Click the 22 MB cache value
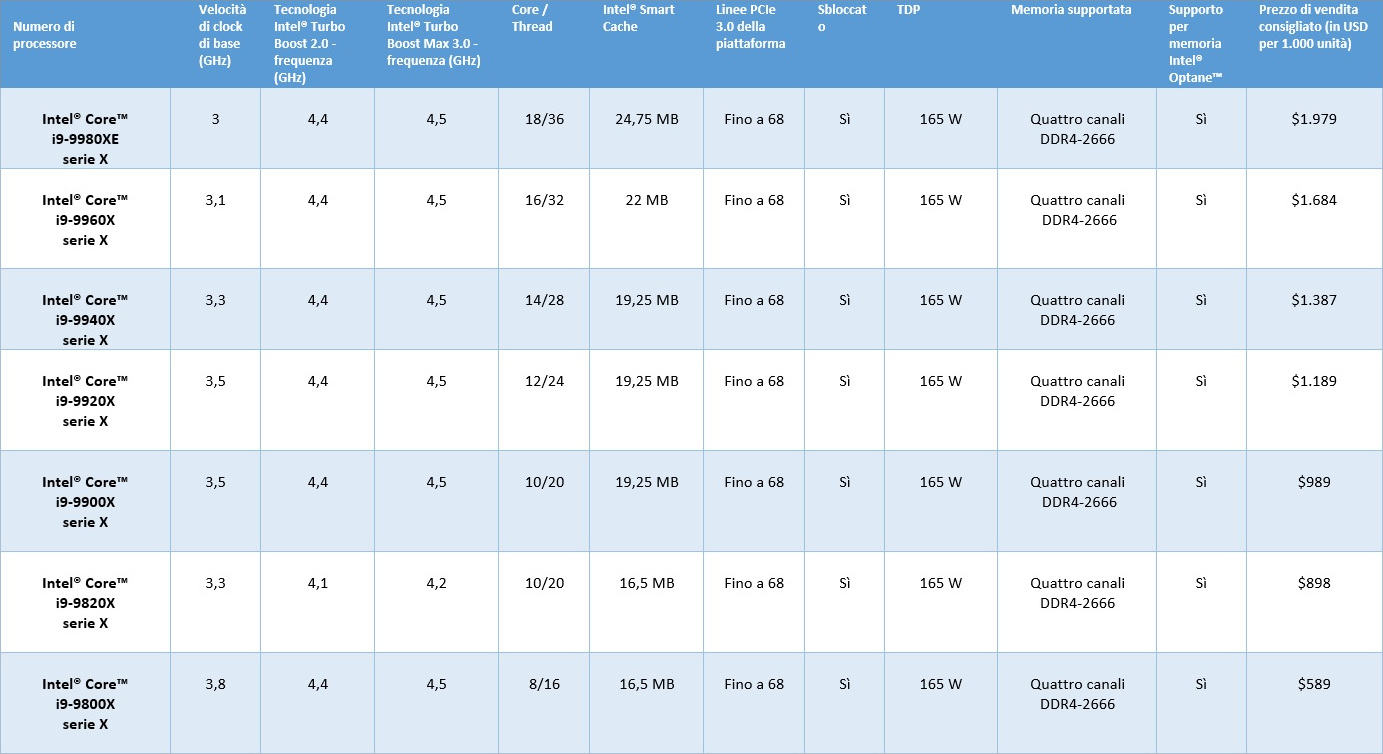Image resolution: width=1383 pixels, height=754 pixels. coord(646,200)
